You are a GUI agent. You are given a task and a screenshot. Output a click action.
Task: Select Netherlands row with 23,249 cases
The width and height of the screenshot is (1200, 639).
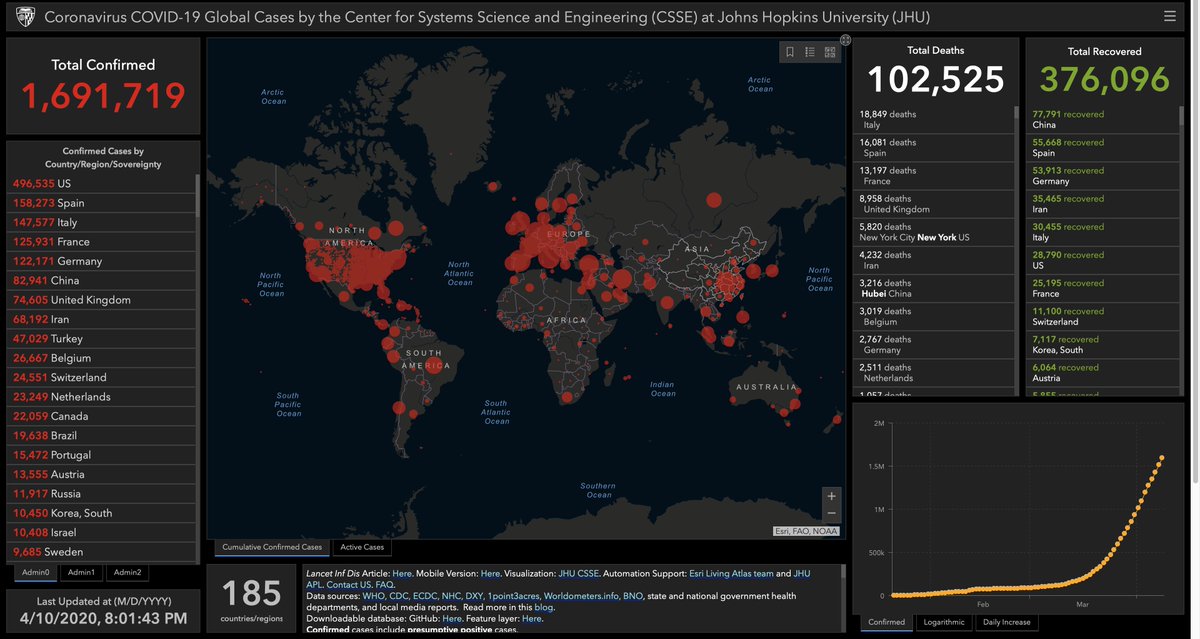(102, 397)
